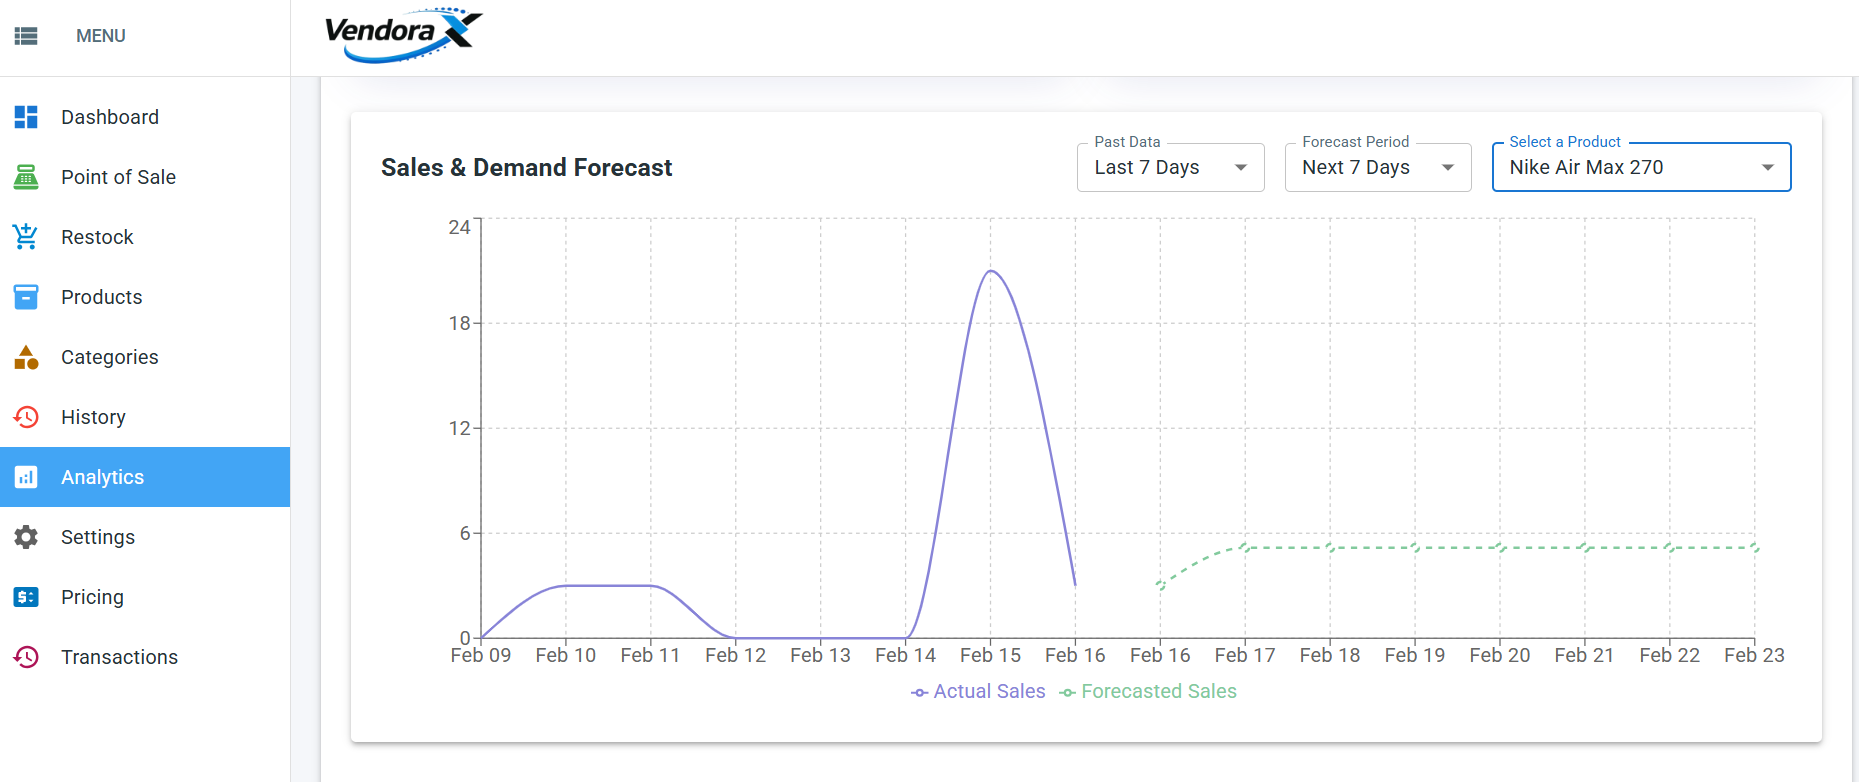Click the Point of Sale register icon
Screen dimensions: 1859x782
(x=26, y=177)
